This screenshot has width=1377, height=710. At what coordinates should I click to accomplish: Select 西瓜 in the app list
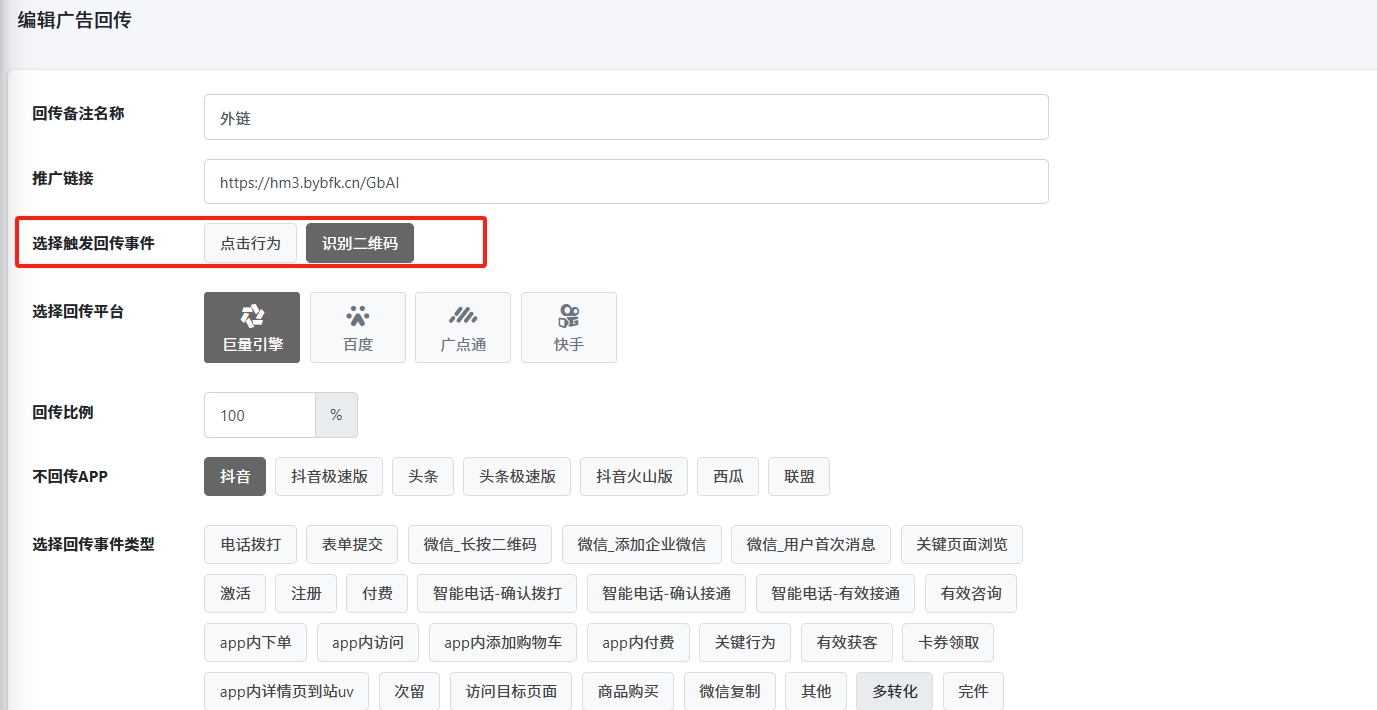[728, 476]
